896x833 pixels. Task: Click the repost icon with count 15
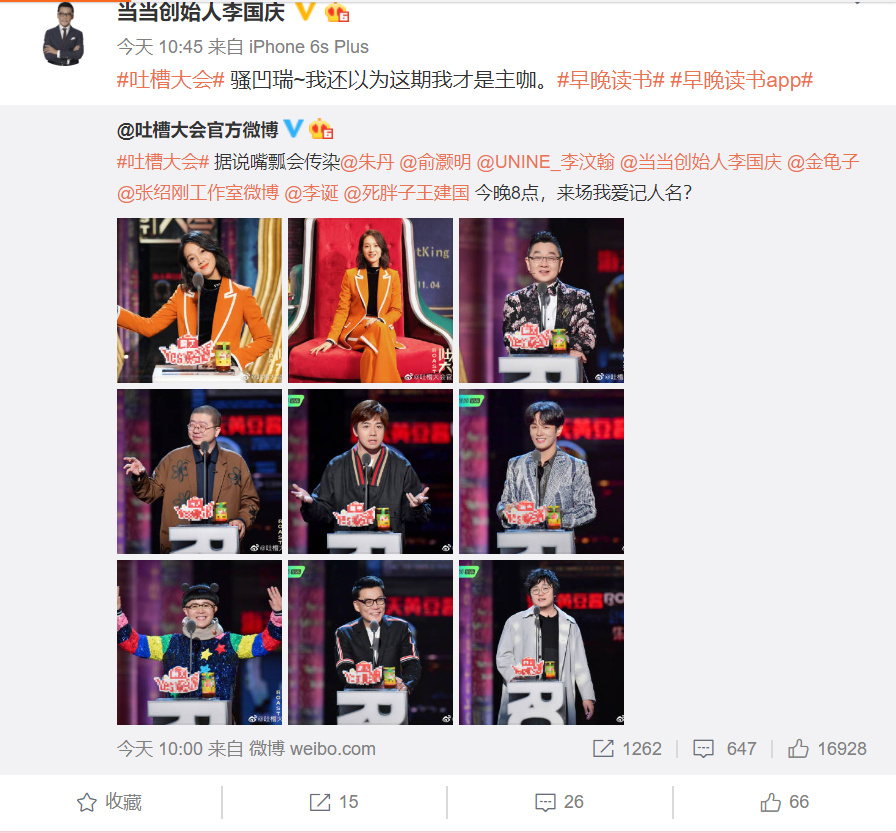point(320,802)
